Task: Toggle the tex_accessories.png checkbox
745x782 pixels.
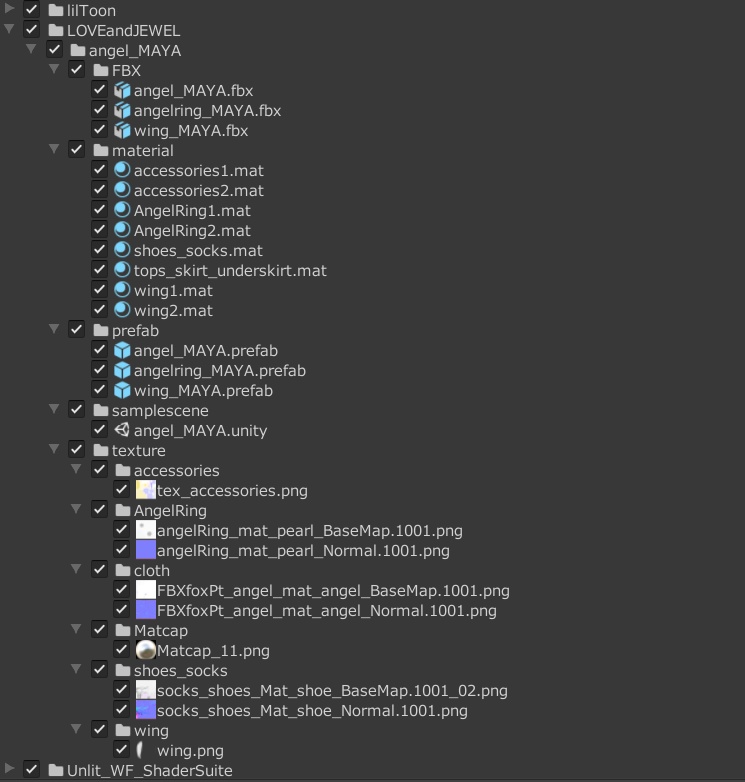Action: pyautogui.click(x=121, y=489)
